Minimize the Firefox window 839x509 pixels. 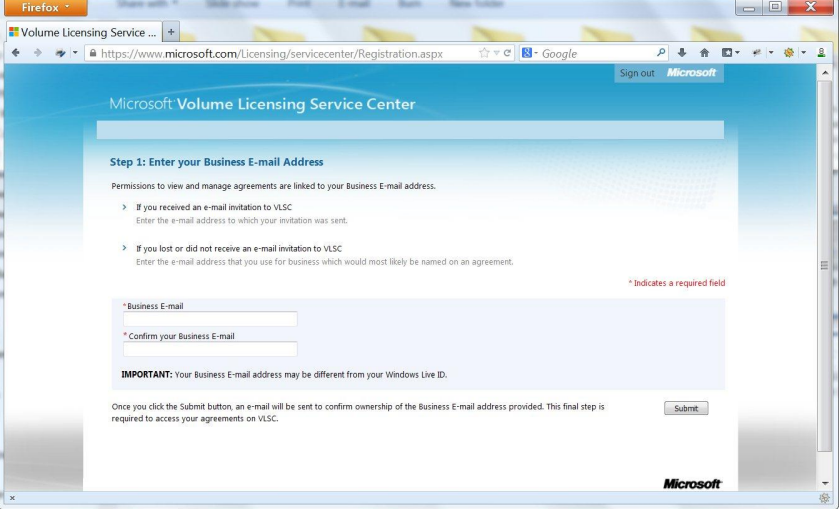749,7
